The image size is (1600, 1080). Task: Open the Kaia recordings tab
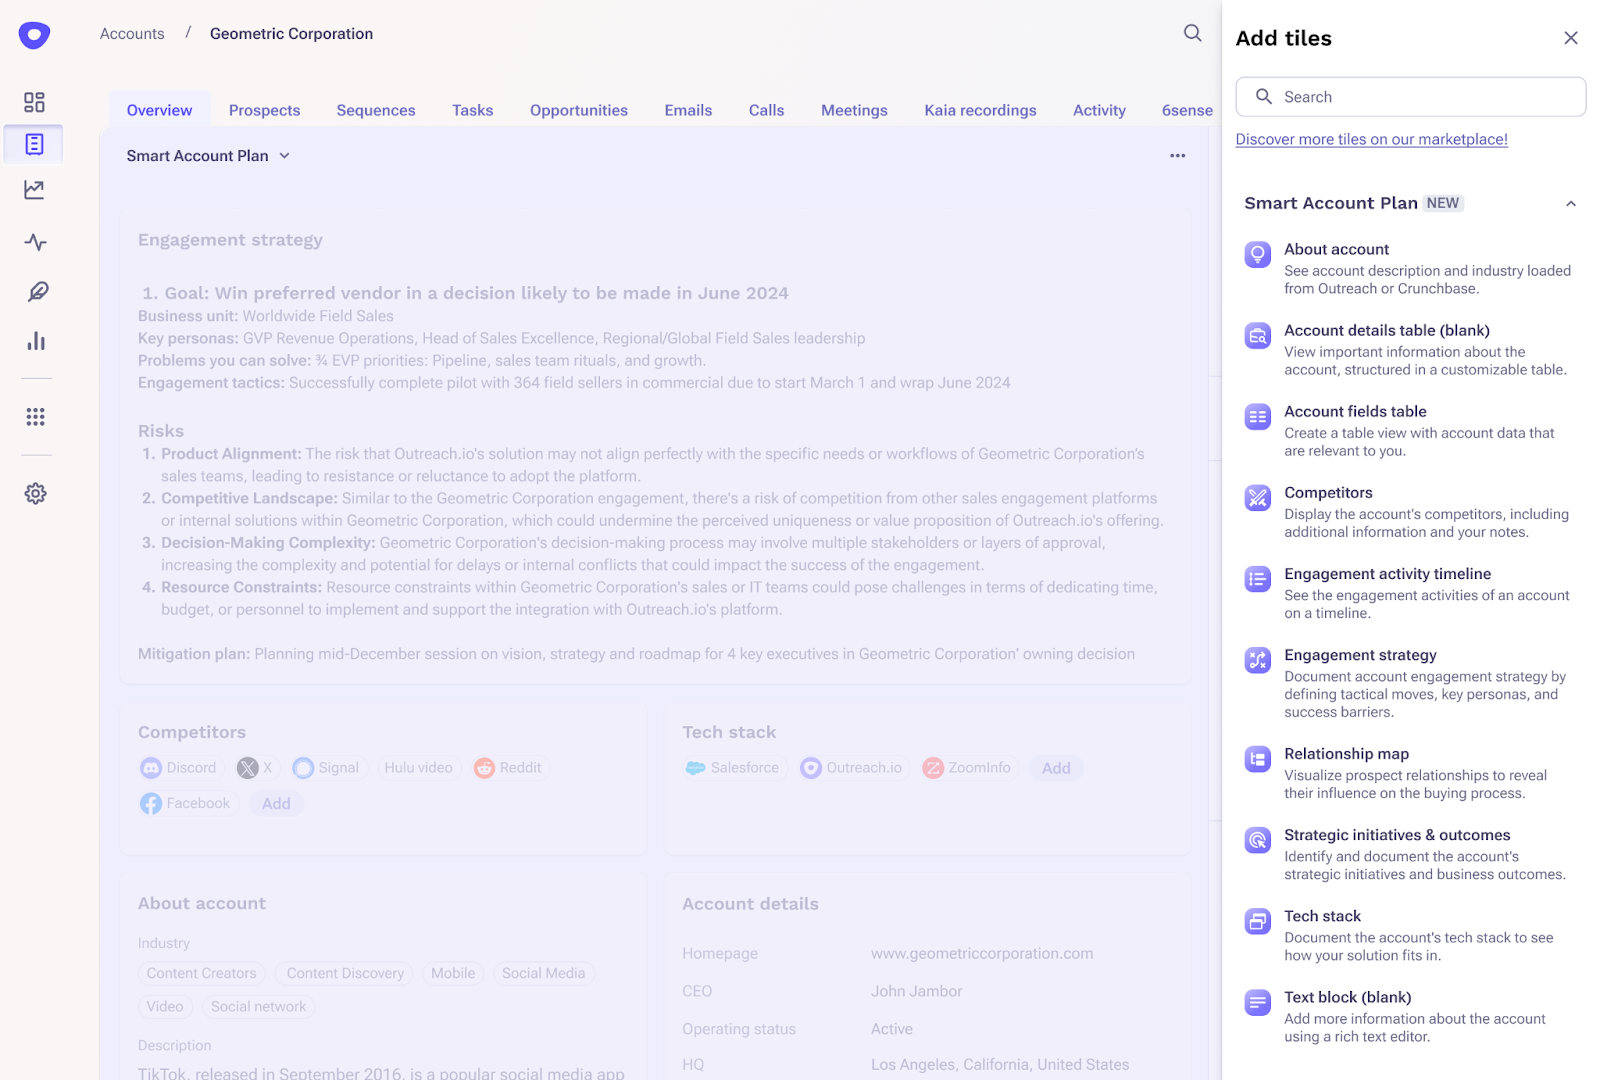click(x=979, y=110)
